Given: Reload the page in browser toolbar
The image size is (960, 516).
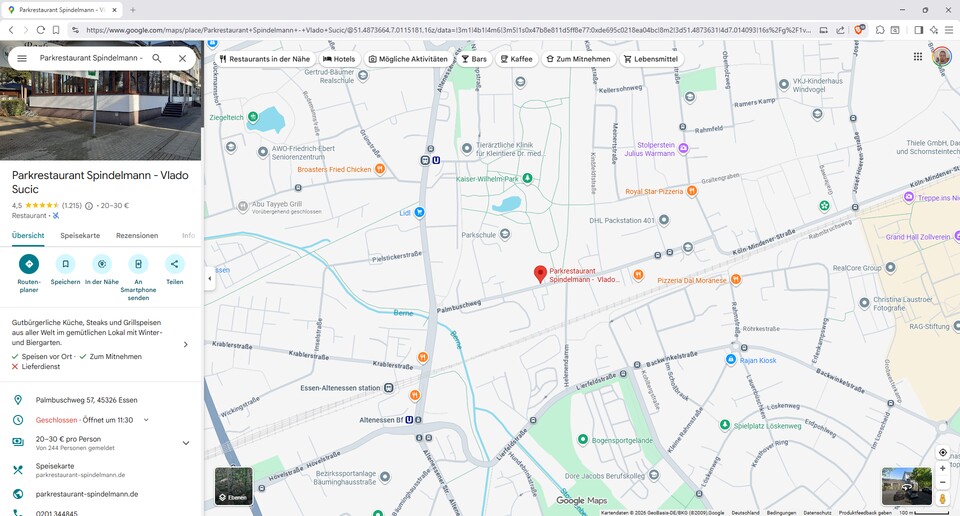Looking at the screenshot, I should (x=40, y=29).
